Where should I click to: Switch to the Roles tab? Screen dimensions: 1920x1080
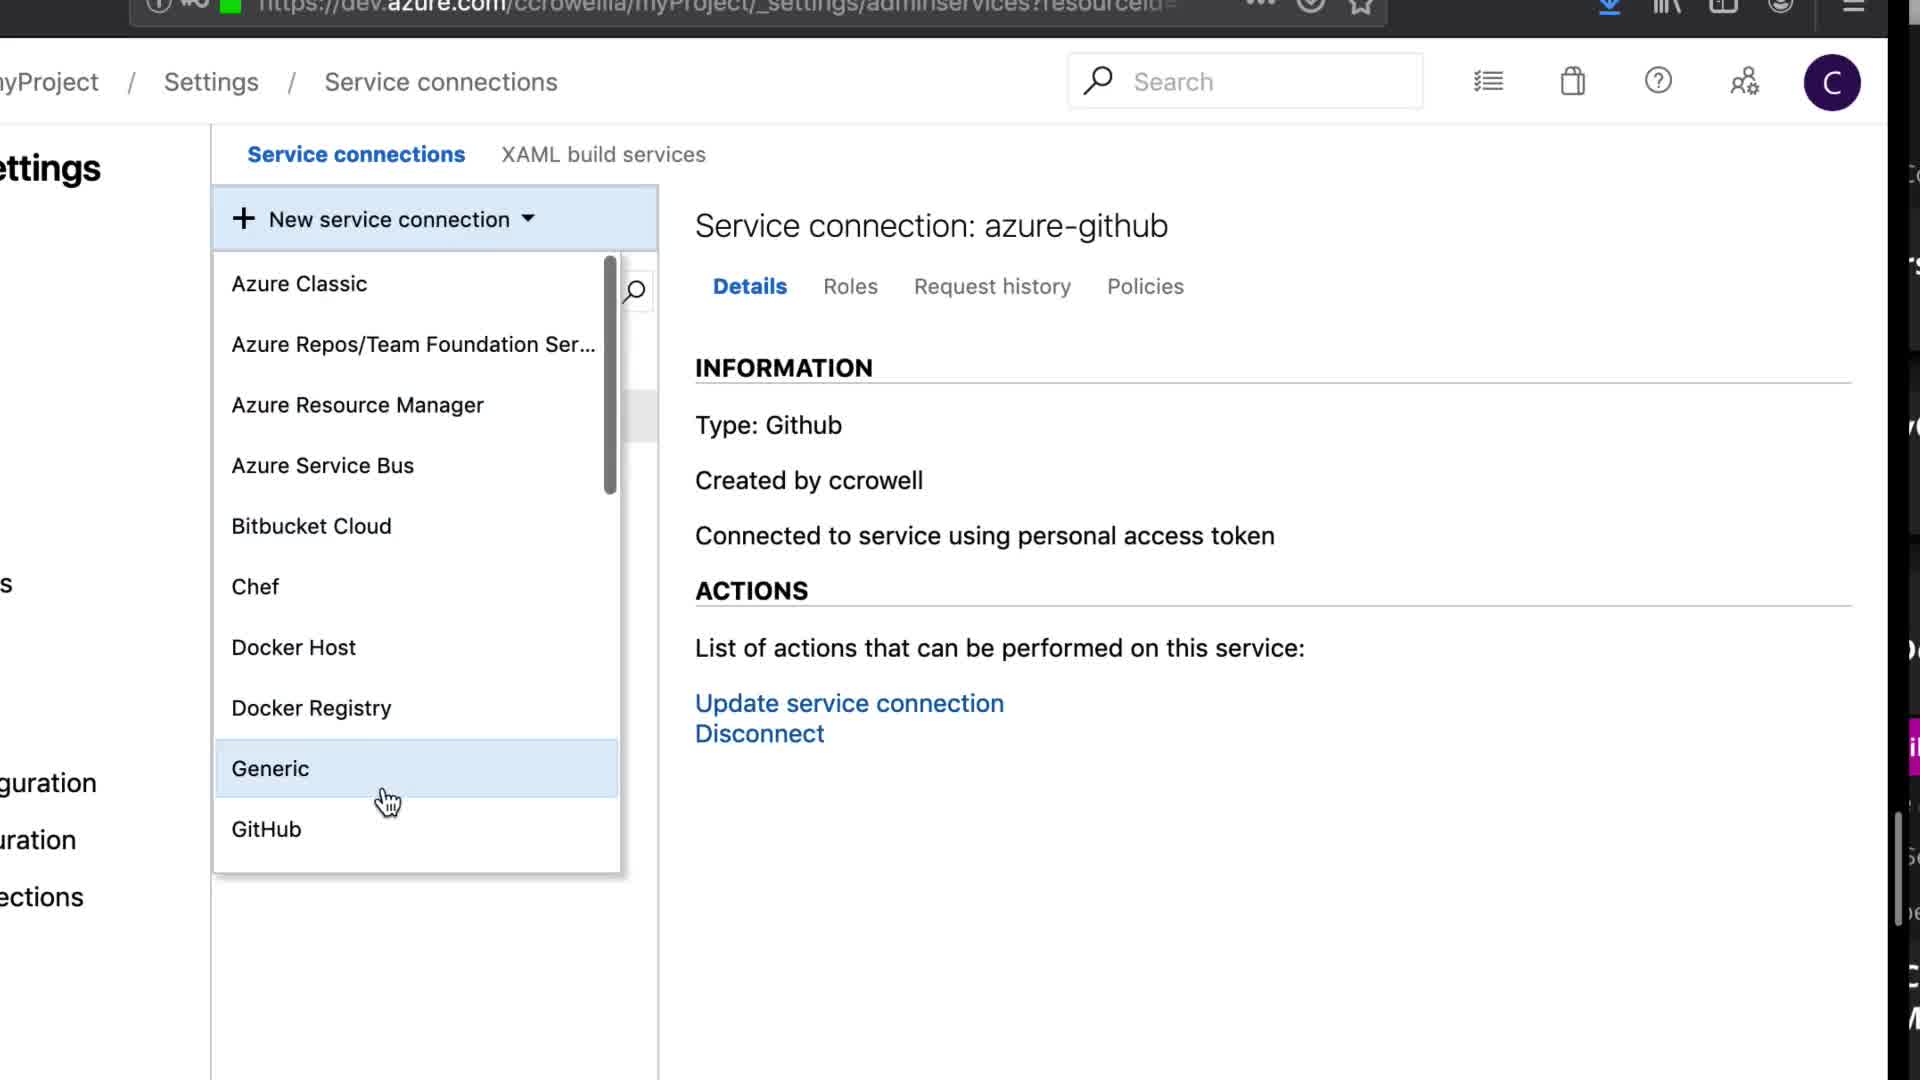(850, 287)
